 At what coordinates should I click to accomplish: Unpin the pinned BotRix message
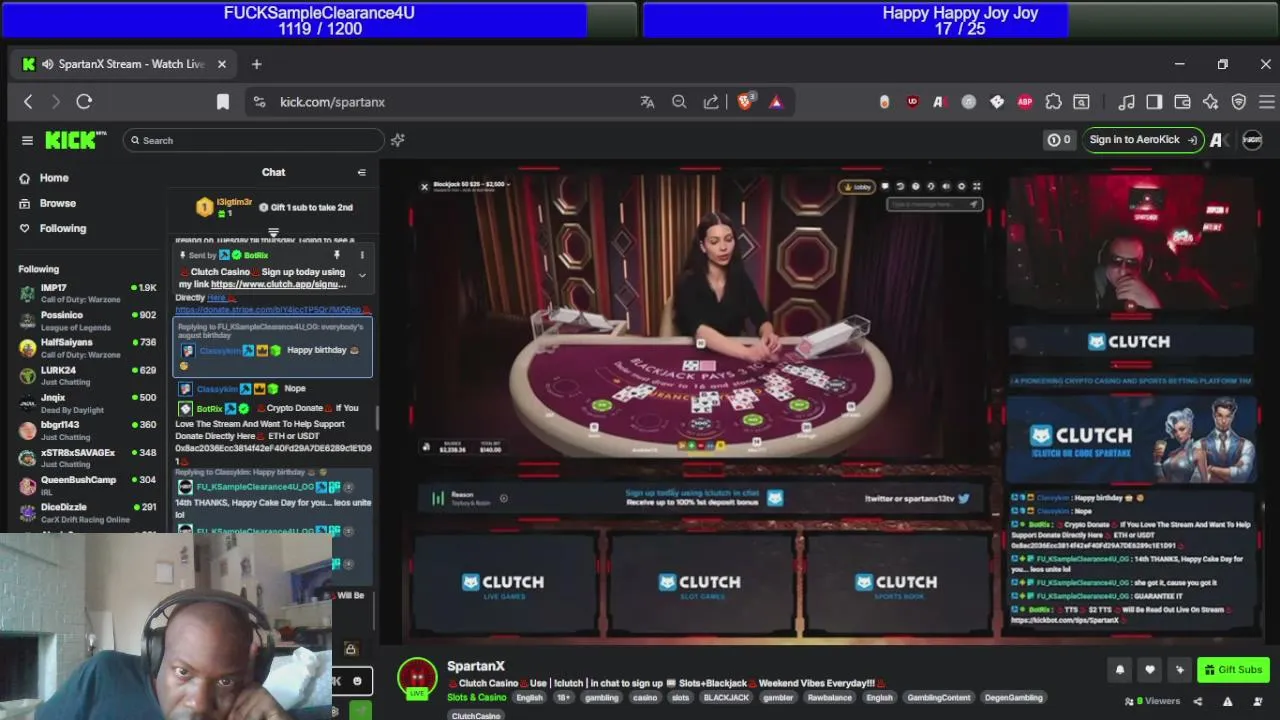[337, 255]
